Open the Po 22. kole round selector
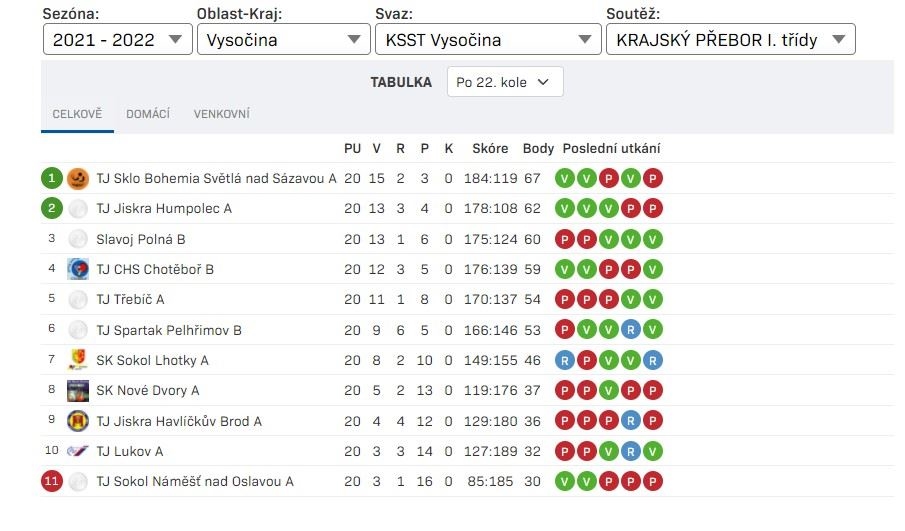 point(504,82)
